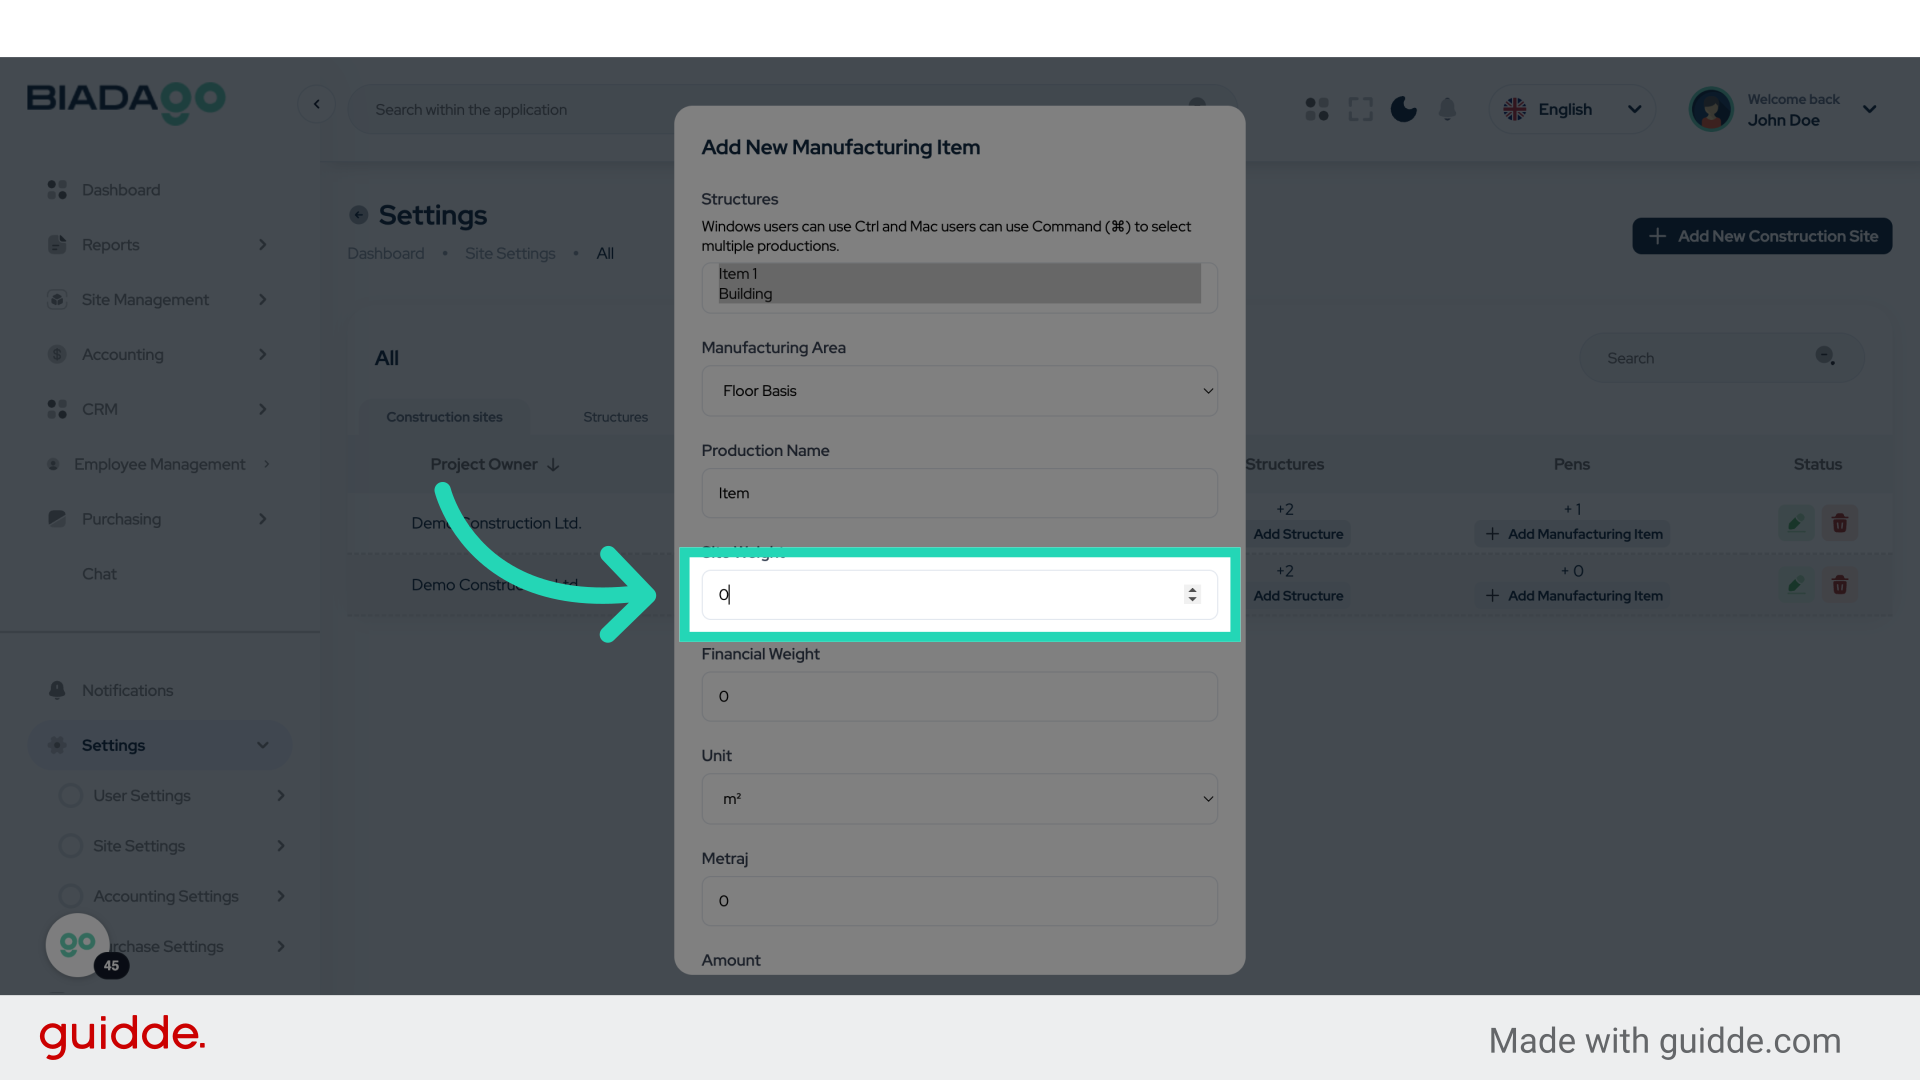Click Add Manufacturing Item on first row
Image resolution: width=1920 pixels, height=1080 pixels.
coord(1572,533)
